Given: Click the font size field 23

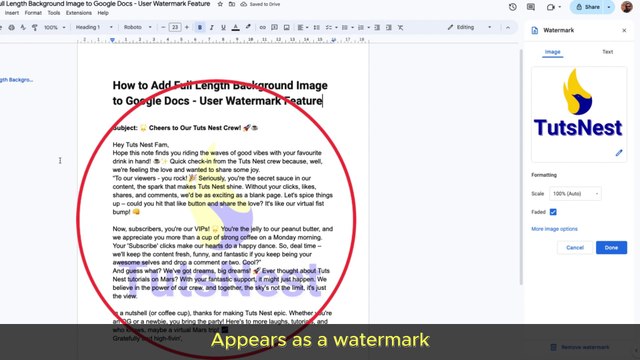Looking at the screenshot, I should pyautogui.click(x=175, y=27).
